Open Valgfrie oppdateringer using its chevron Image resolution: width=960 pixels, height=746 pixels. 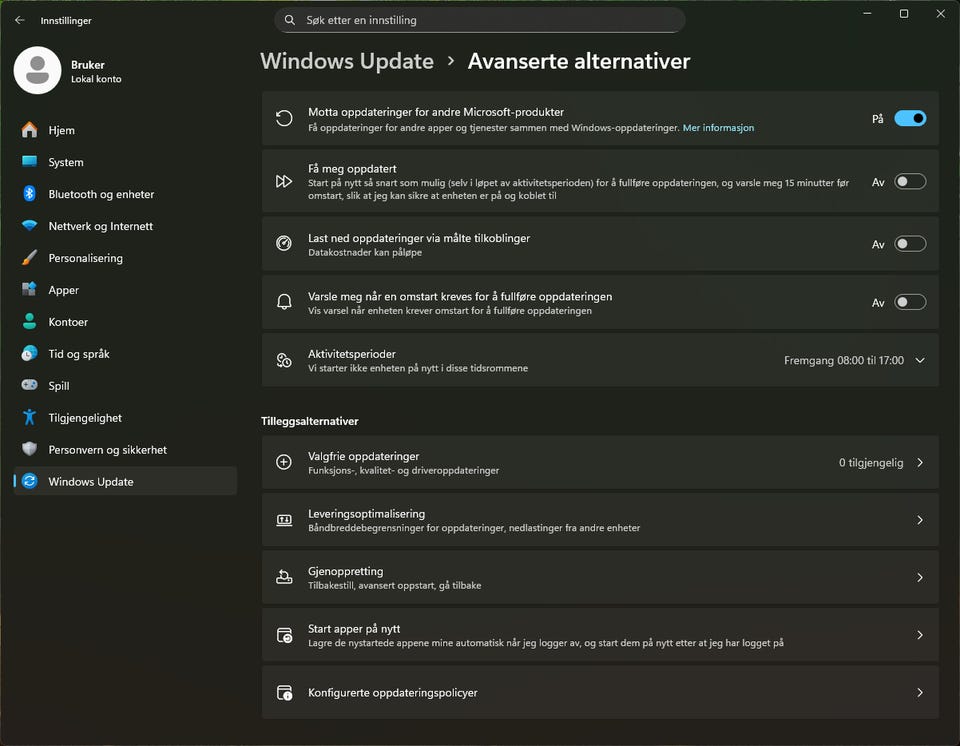(920, 463)
